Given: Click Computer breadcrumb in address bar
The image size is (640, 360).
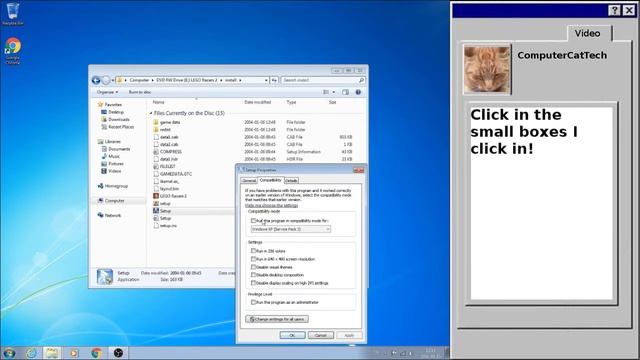Looking at the screenshot, I should (139, 80).
